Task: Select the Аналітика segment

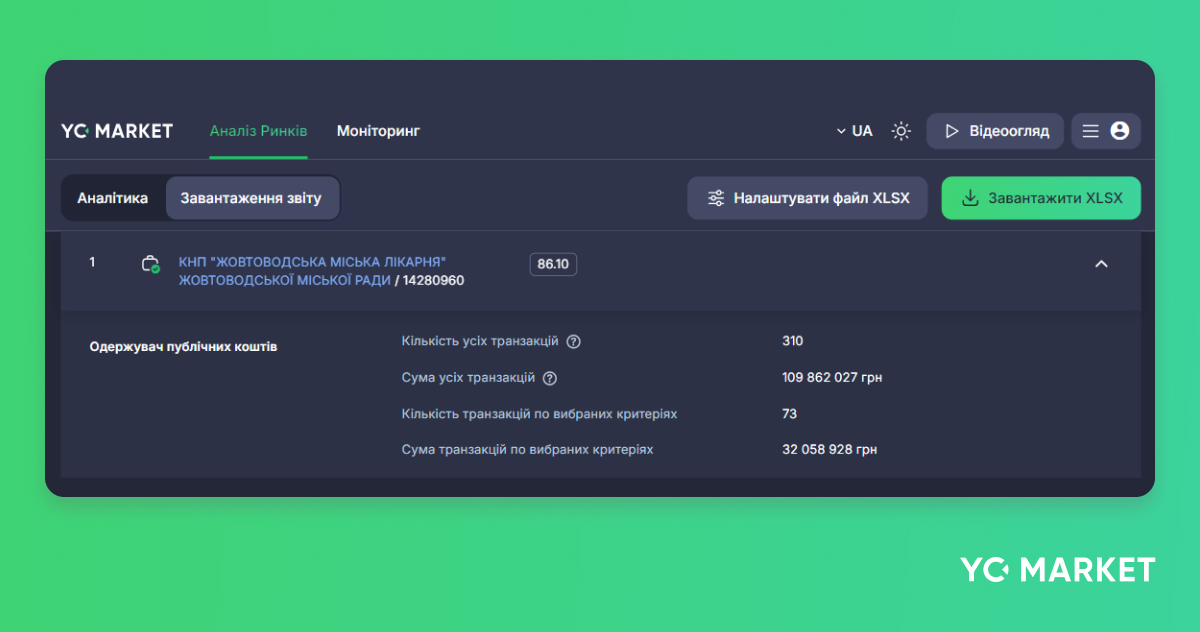Action: pos(113,198)
